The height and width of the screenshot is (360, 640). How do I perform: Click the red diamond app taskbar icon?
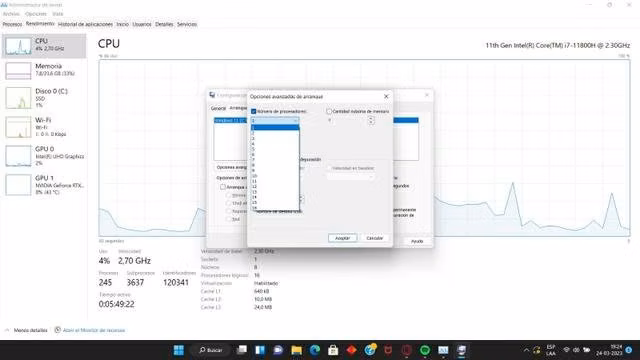click(x=351, y=350)
